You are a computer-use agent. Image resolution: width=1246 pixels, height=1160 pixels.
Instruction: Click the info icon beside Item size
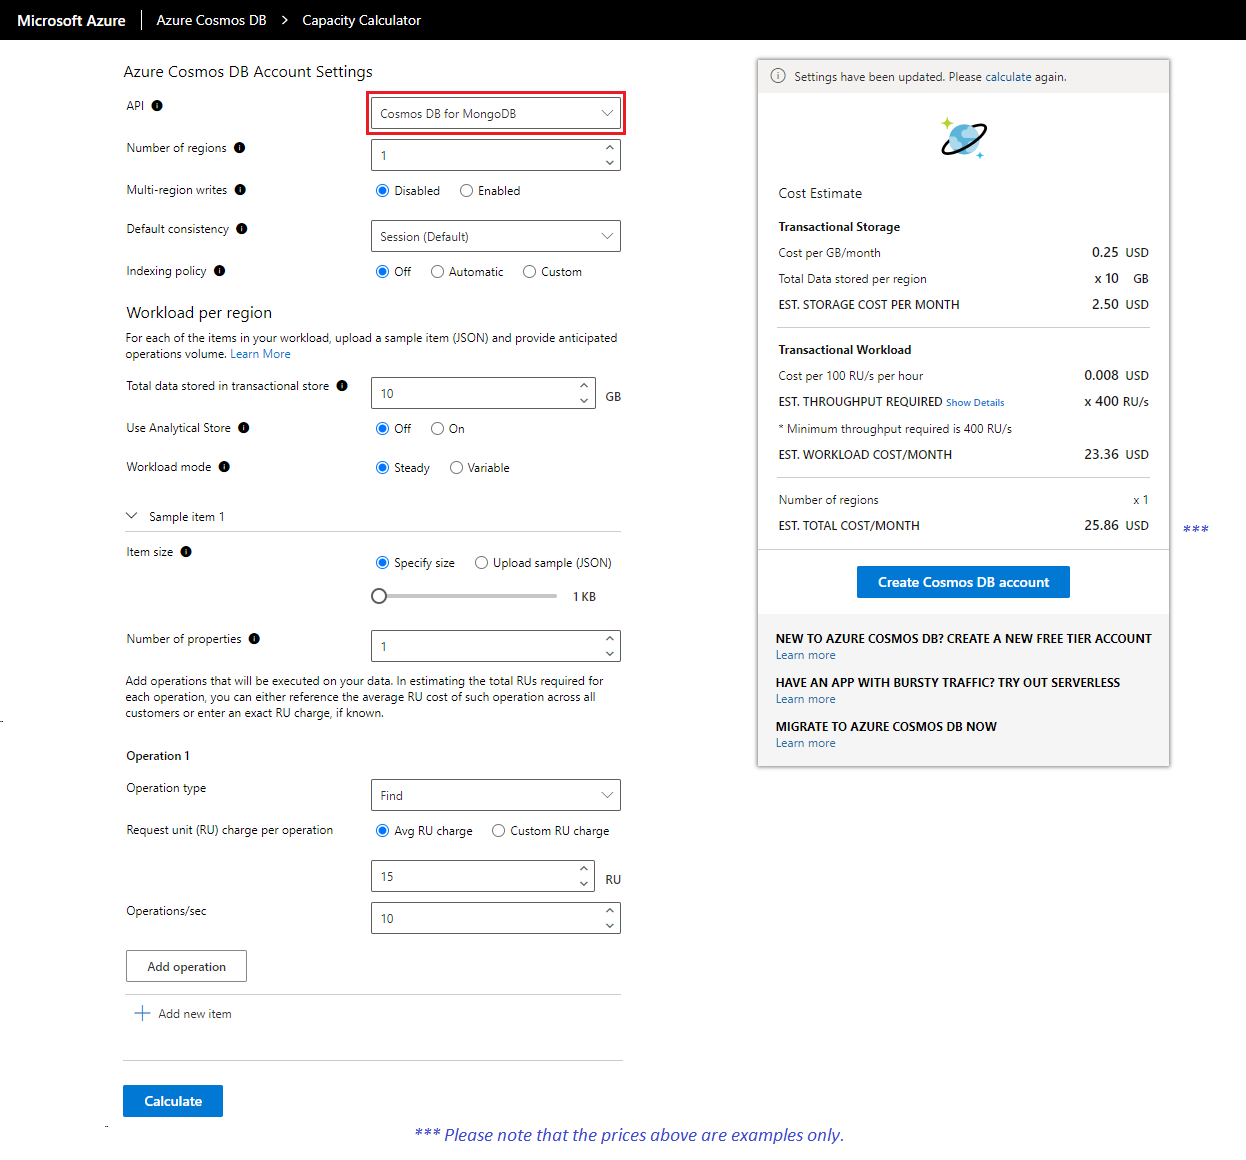click(x=184, y=551)
